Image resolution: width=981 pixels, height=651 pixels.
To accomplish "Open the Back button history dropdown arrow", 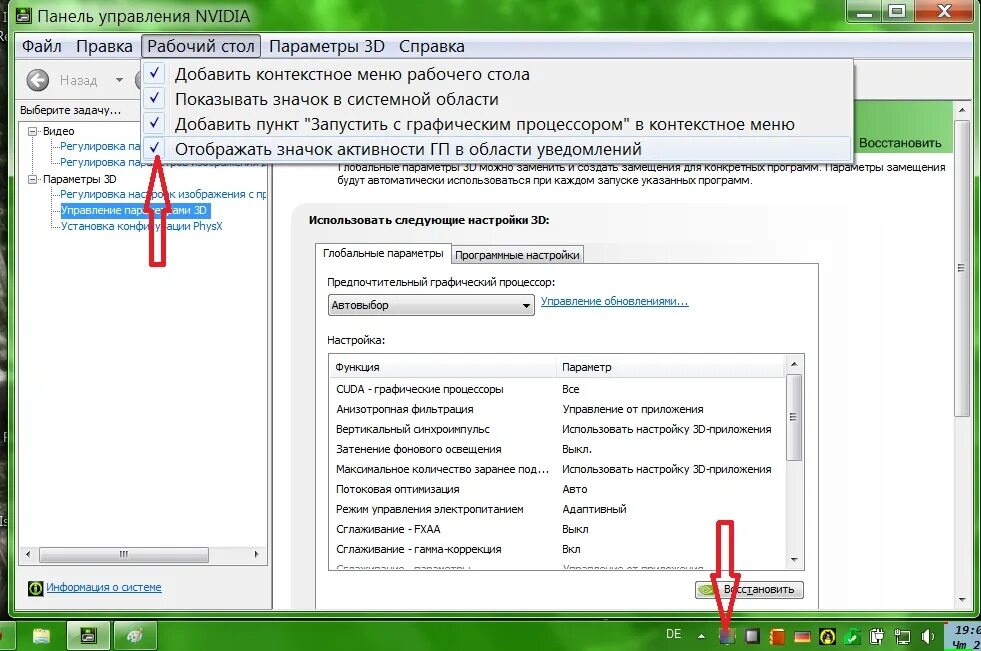I will coord(119,80).
